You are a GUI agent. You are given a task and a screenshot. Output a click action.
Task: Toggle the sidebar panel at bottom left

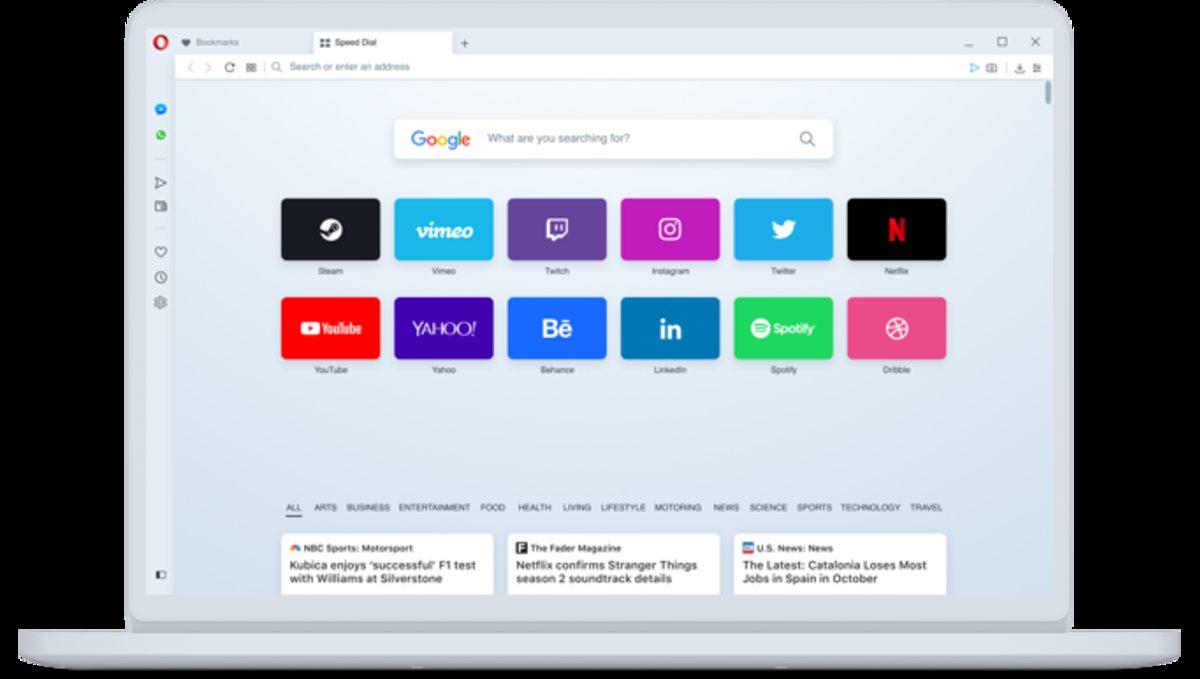(160, 574)
